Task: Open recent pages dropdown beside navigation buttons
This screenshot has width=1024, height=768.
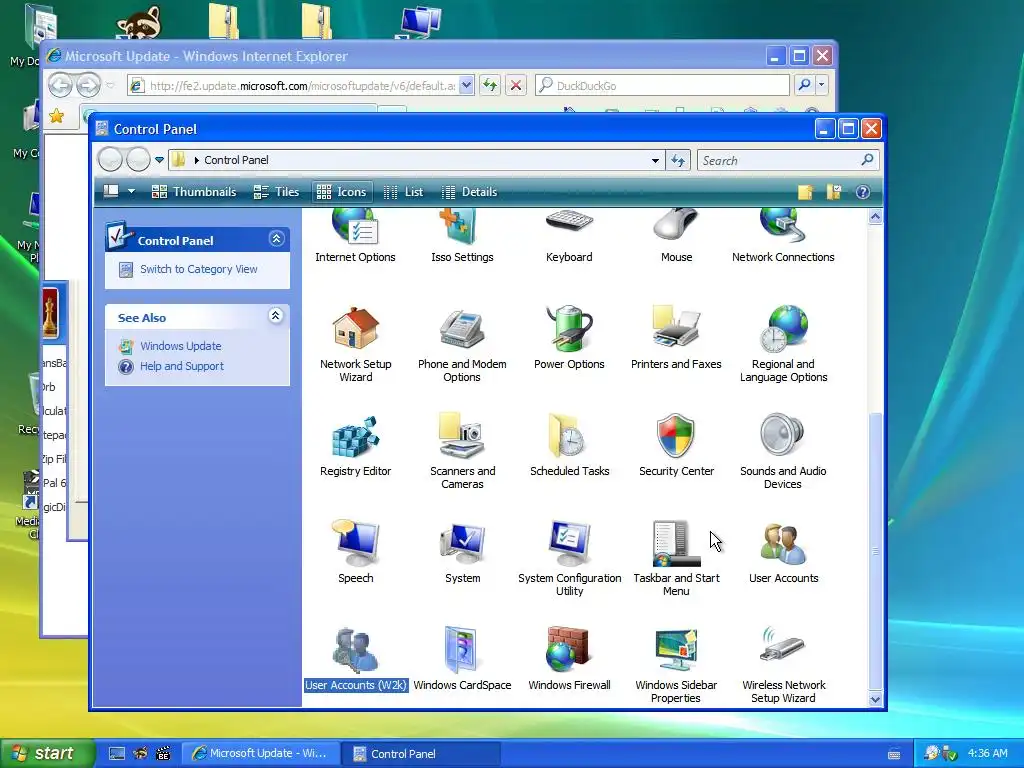Action: [x=159, y=160]
